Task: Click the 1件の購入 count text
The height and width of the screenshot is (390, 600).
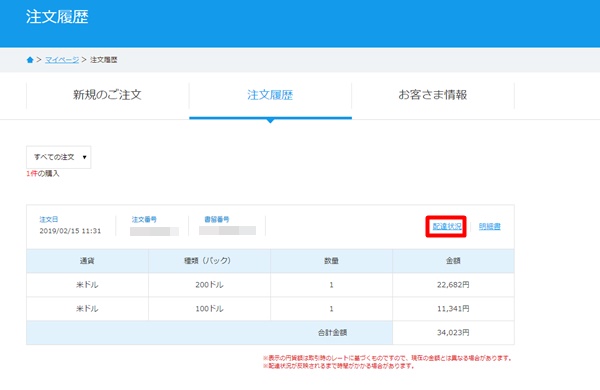Action: [43, 173]
